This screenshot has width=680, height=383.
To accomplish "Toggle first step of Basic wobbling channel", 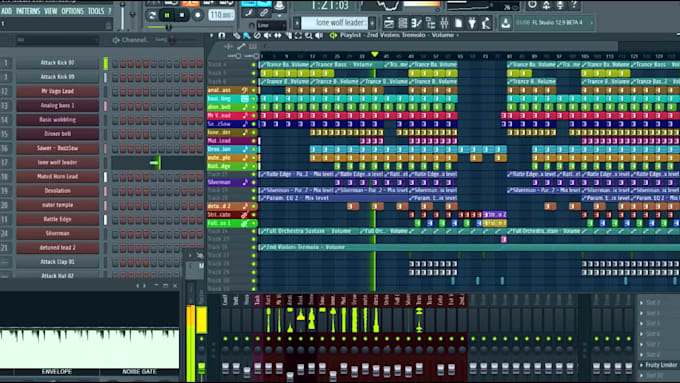I will [x=115, y=120].
